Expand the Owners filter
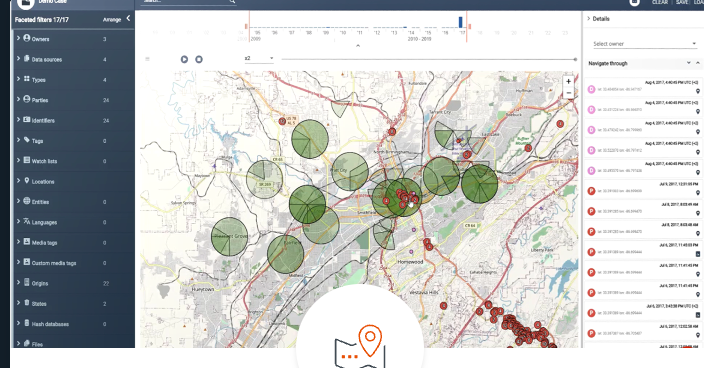The height and width of the screenshot is (368, 704). [18, 38]
